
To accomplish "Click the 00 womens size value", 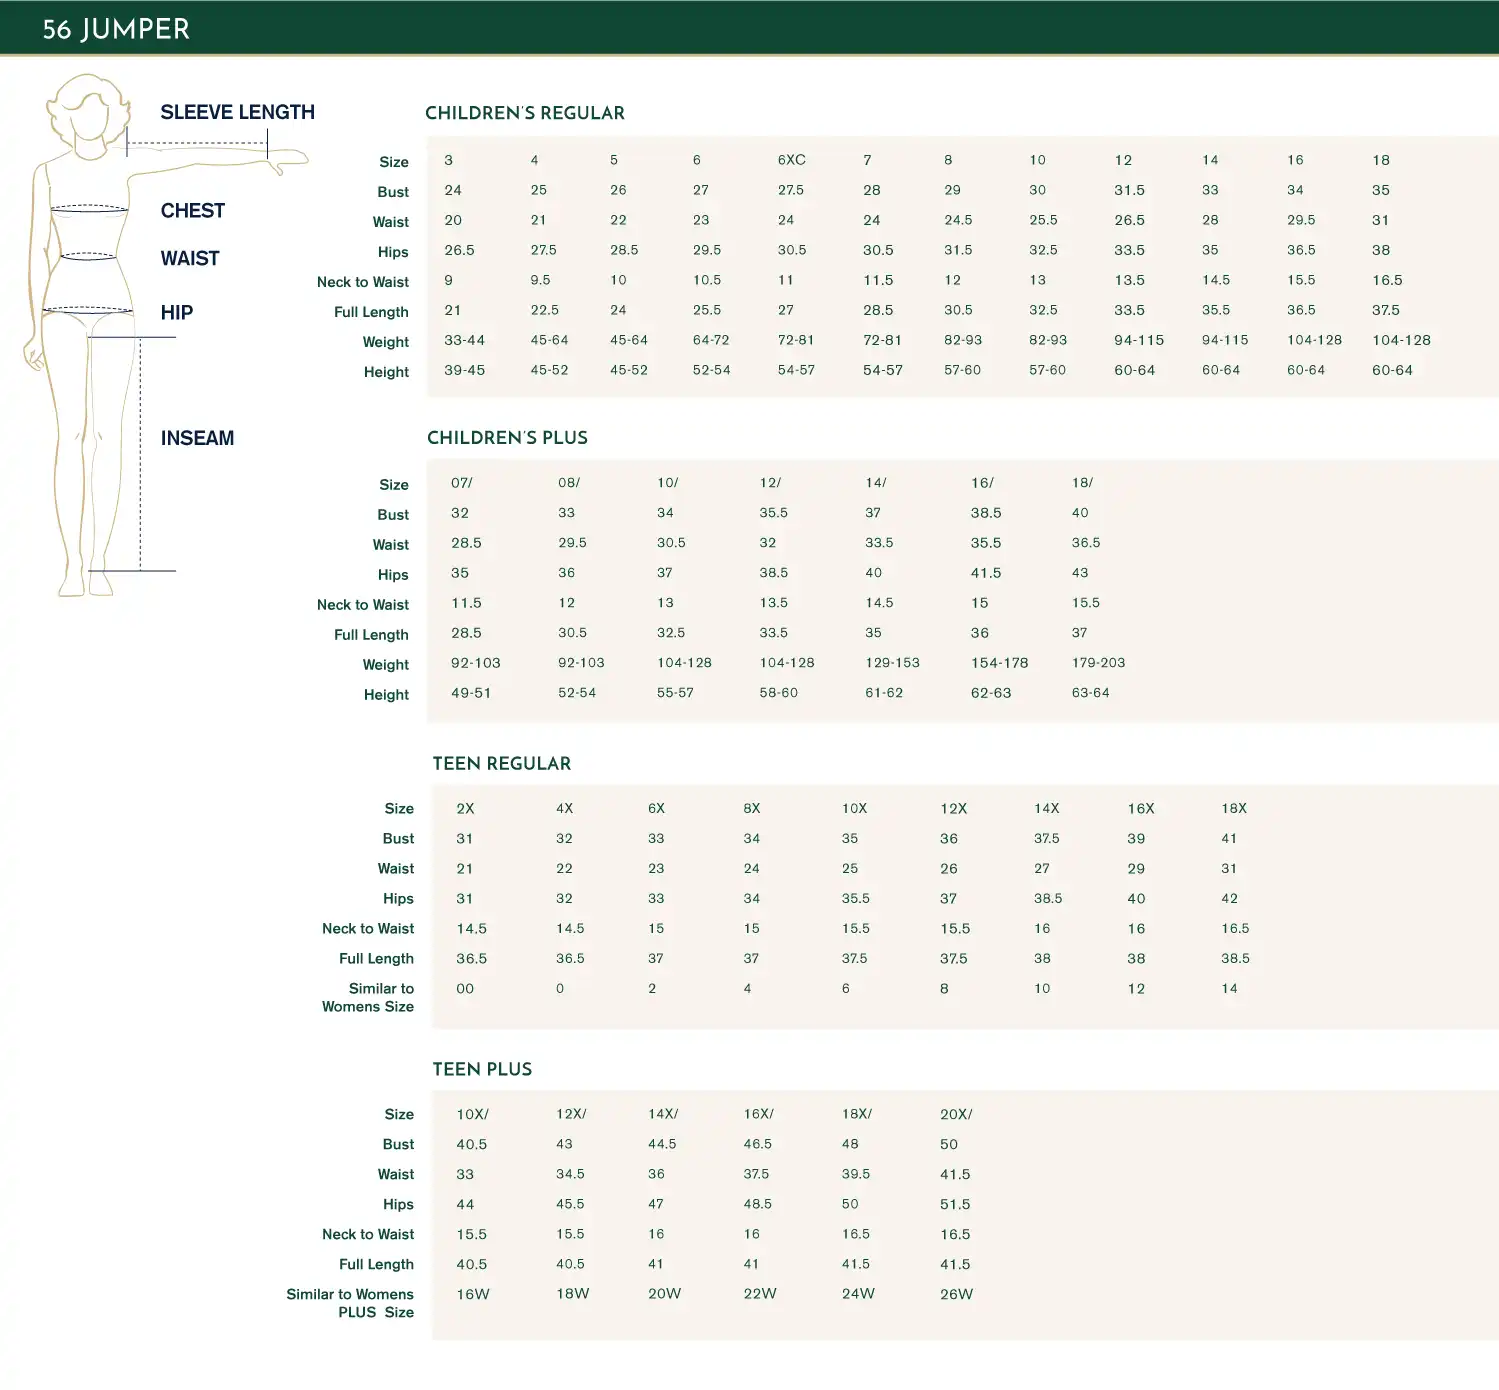I will coord(465,989).
